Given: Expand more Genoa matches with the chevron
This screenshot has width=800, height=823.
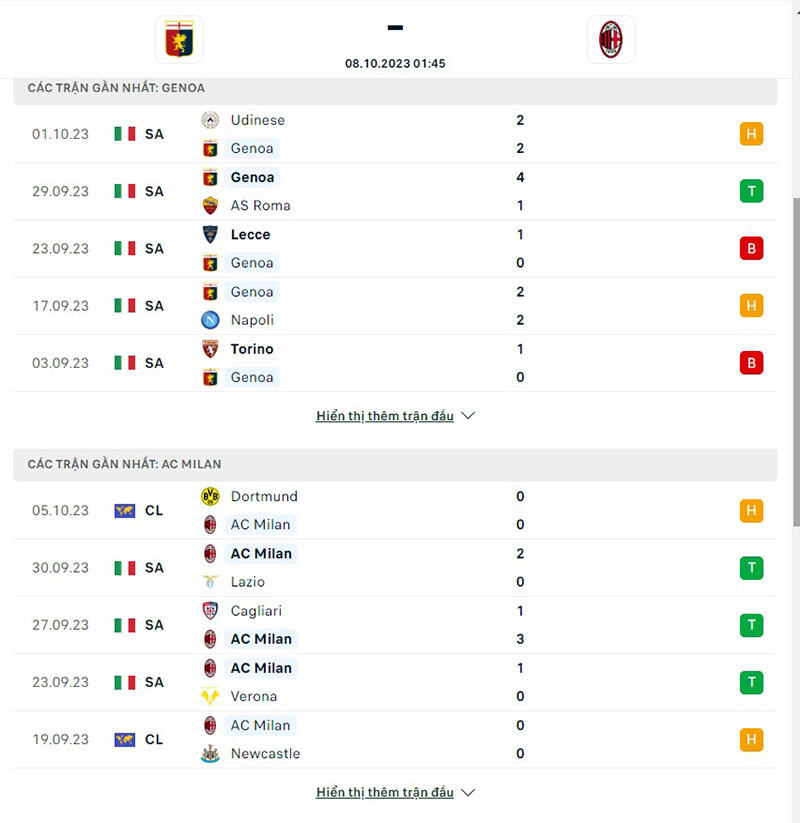Looking at the screenshot, I should pyautogui.click(x=468, y=416).
